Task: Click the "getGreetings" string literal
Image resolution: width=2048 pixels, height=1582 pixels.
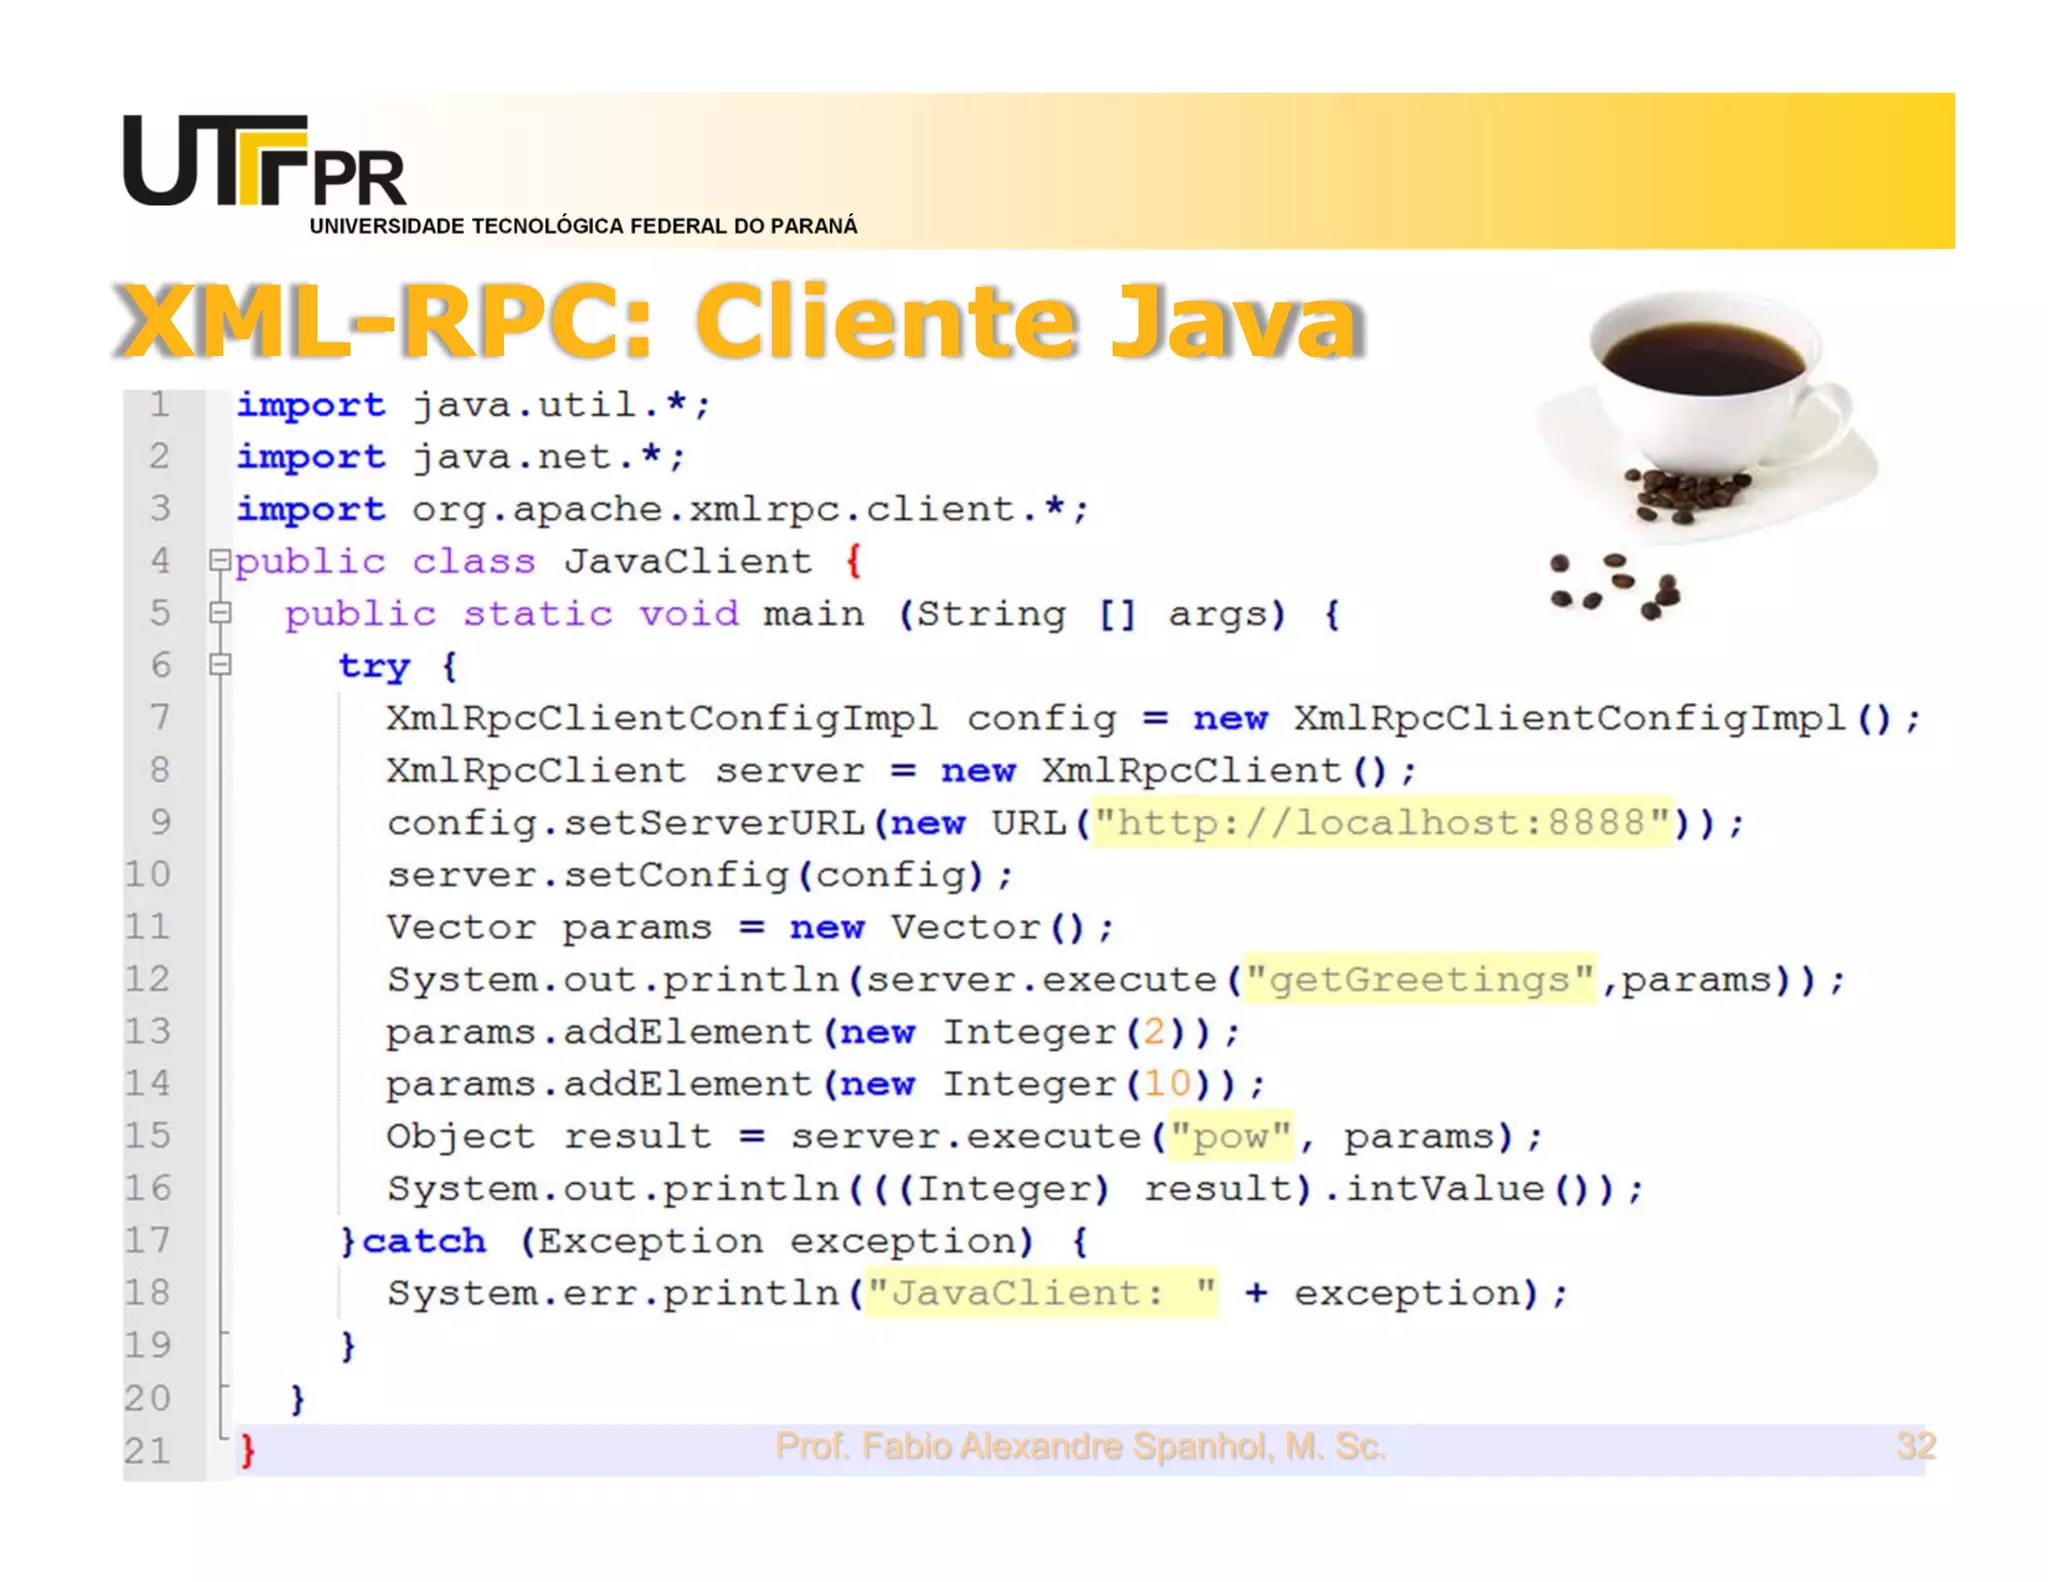Action: coord(1419,979)
